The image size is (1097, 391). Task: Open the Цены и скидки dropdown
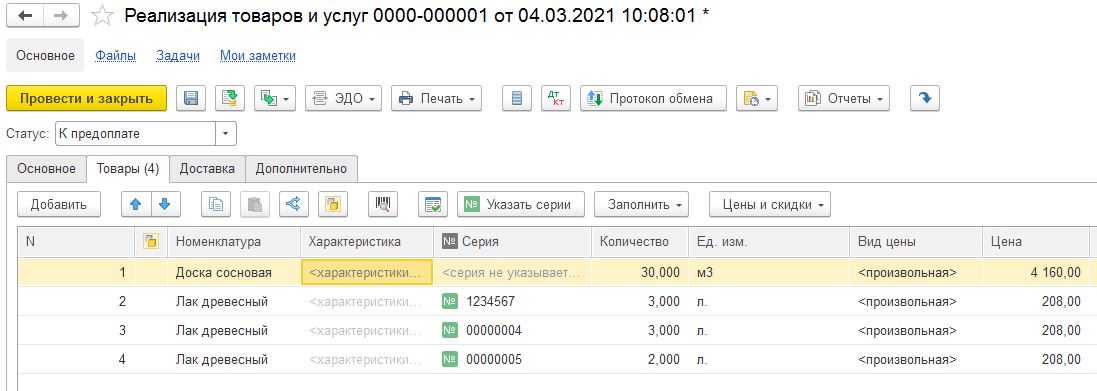click(770, 204)
